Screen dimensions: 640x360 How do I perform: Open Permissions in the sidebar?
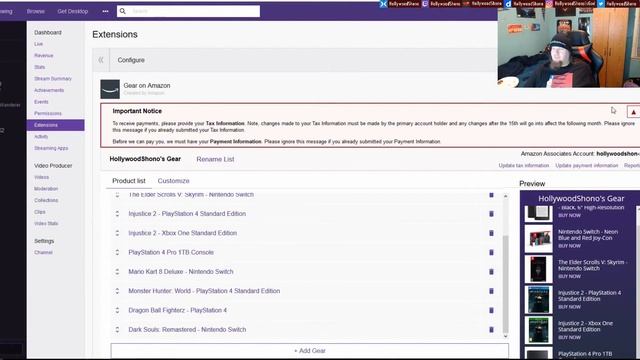coord(48,113)
